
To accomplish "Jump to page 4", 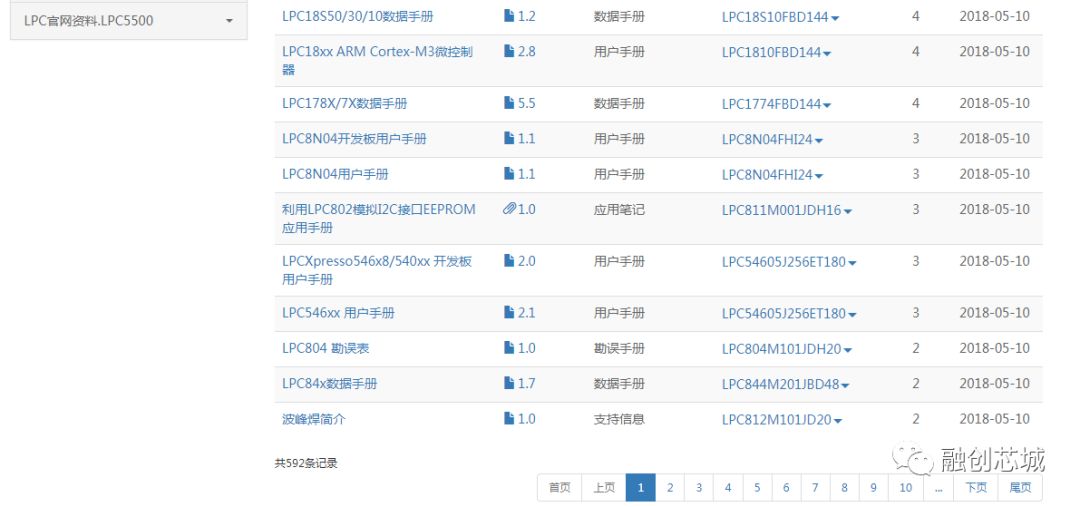I will tap(727, 488).
